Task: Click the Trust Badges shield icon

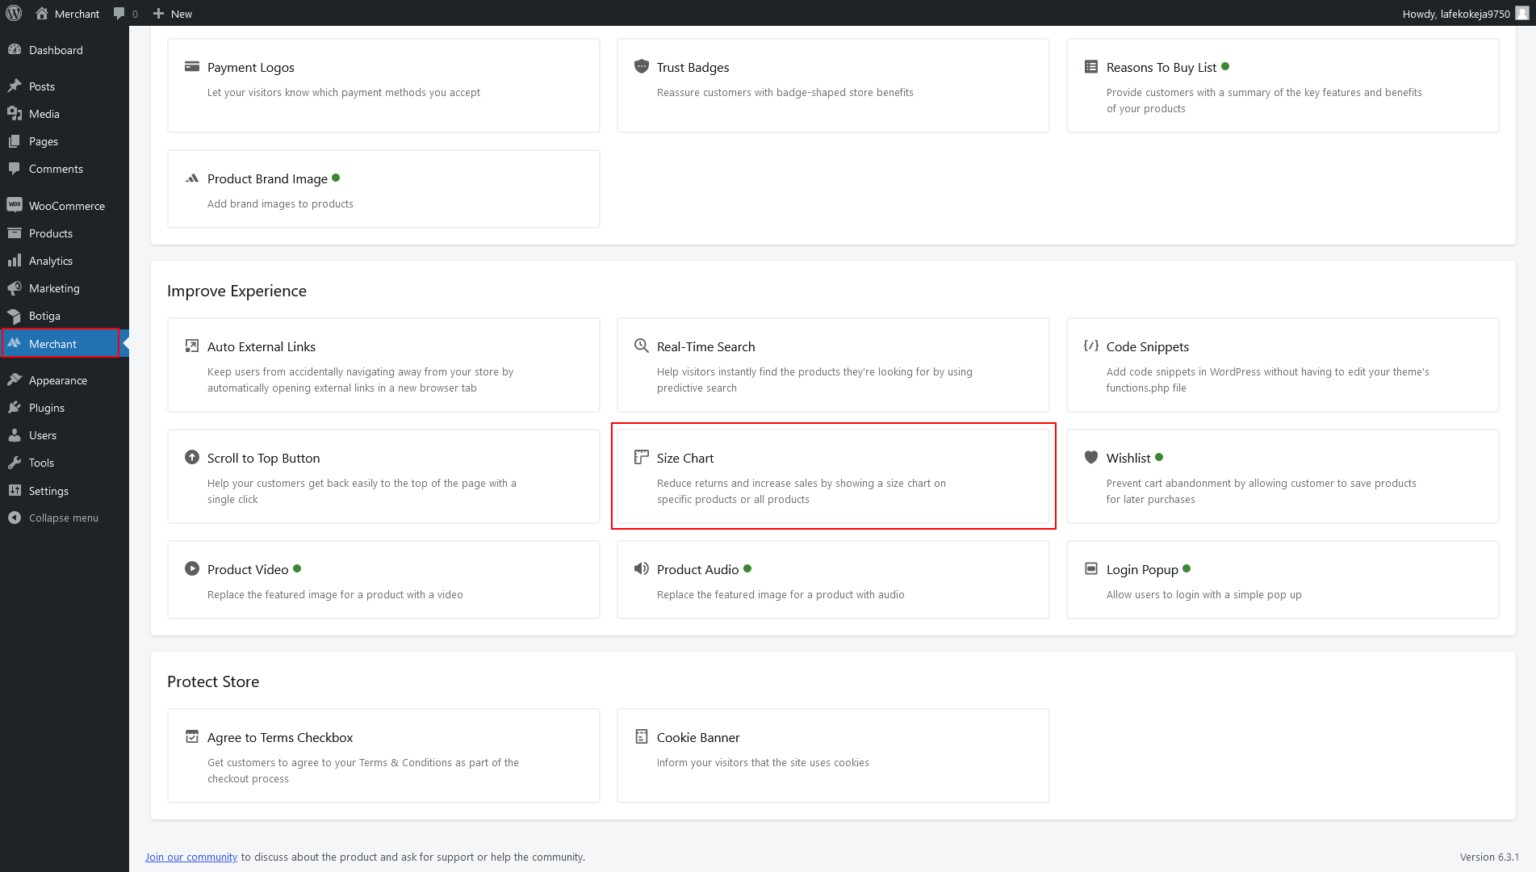Action: coord(641,67)
